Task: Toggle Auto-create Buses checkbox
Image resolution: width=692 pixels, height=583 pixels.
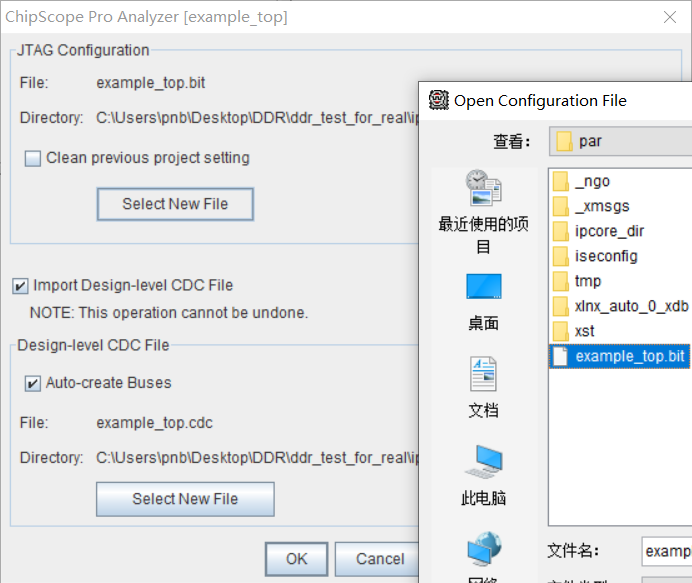Action: click(x=33, y=383)
